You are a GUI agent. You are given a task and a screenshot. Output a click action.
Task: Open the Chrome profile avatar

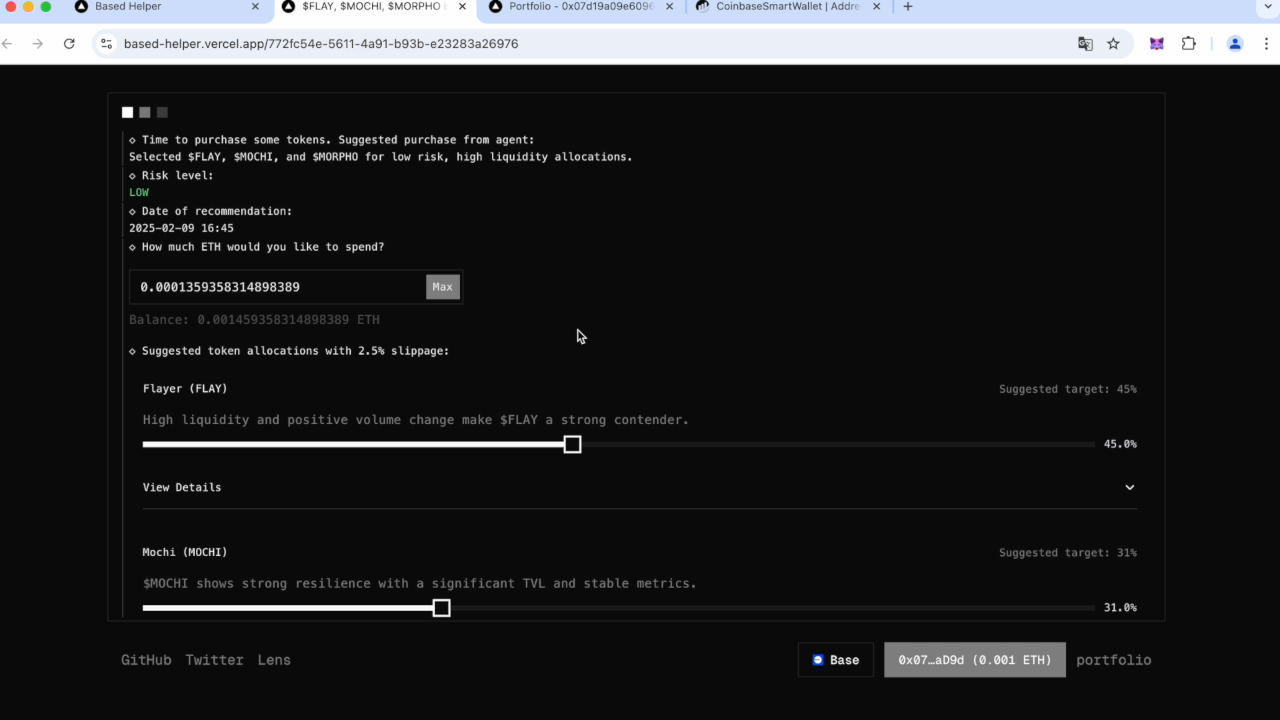1235,44
